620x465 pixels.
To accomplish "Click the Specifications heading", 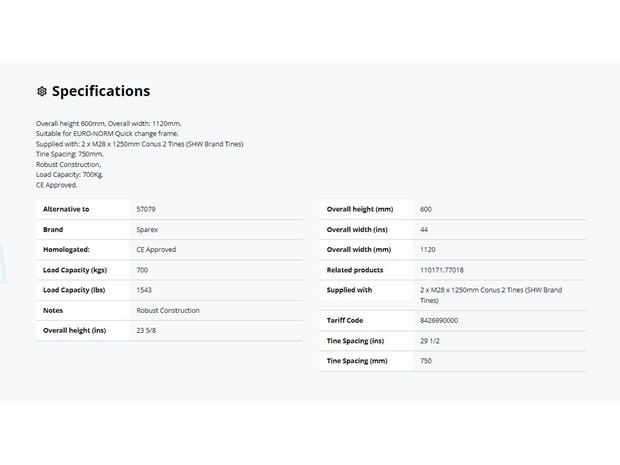I will coord(101,91).
